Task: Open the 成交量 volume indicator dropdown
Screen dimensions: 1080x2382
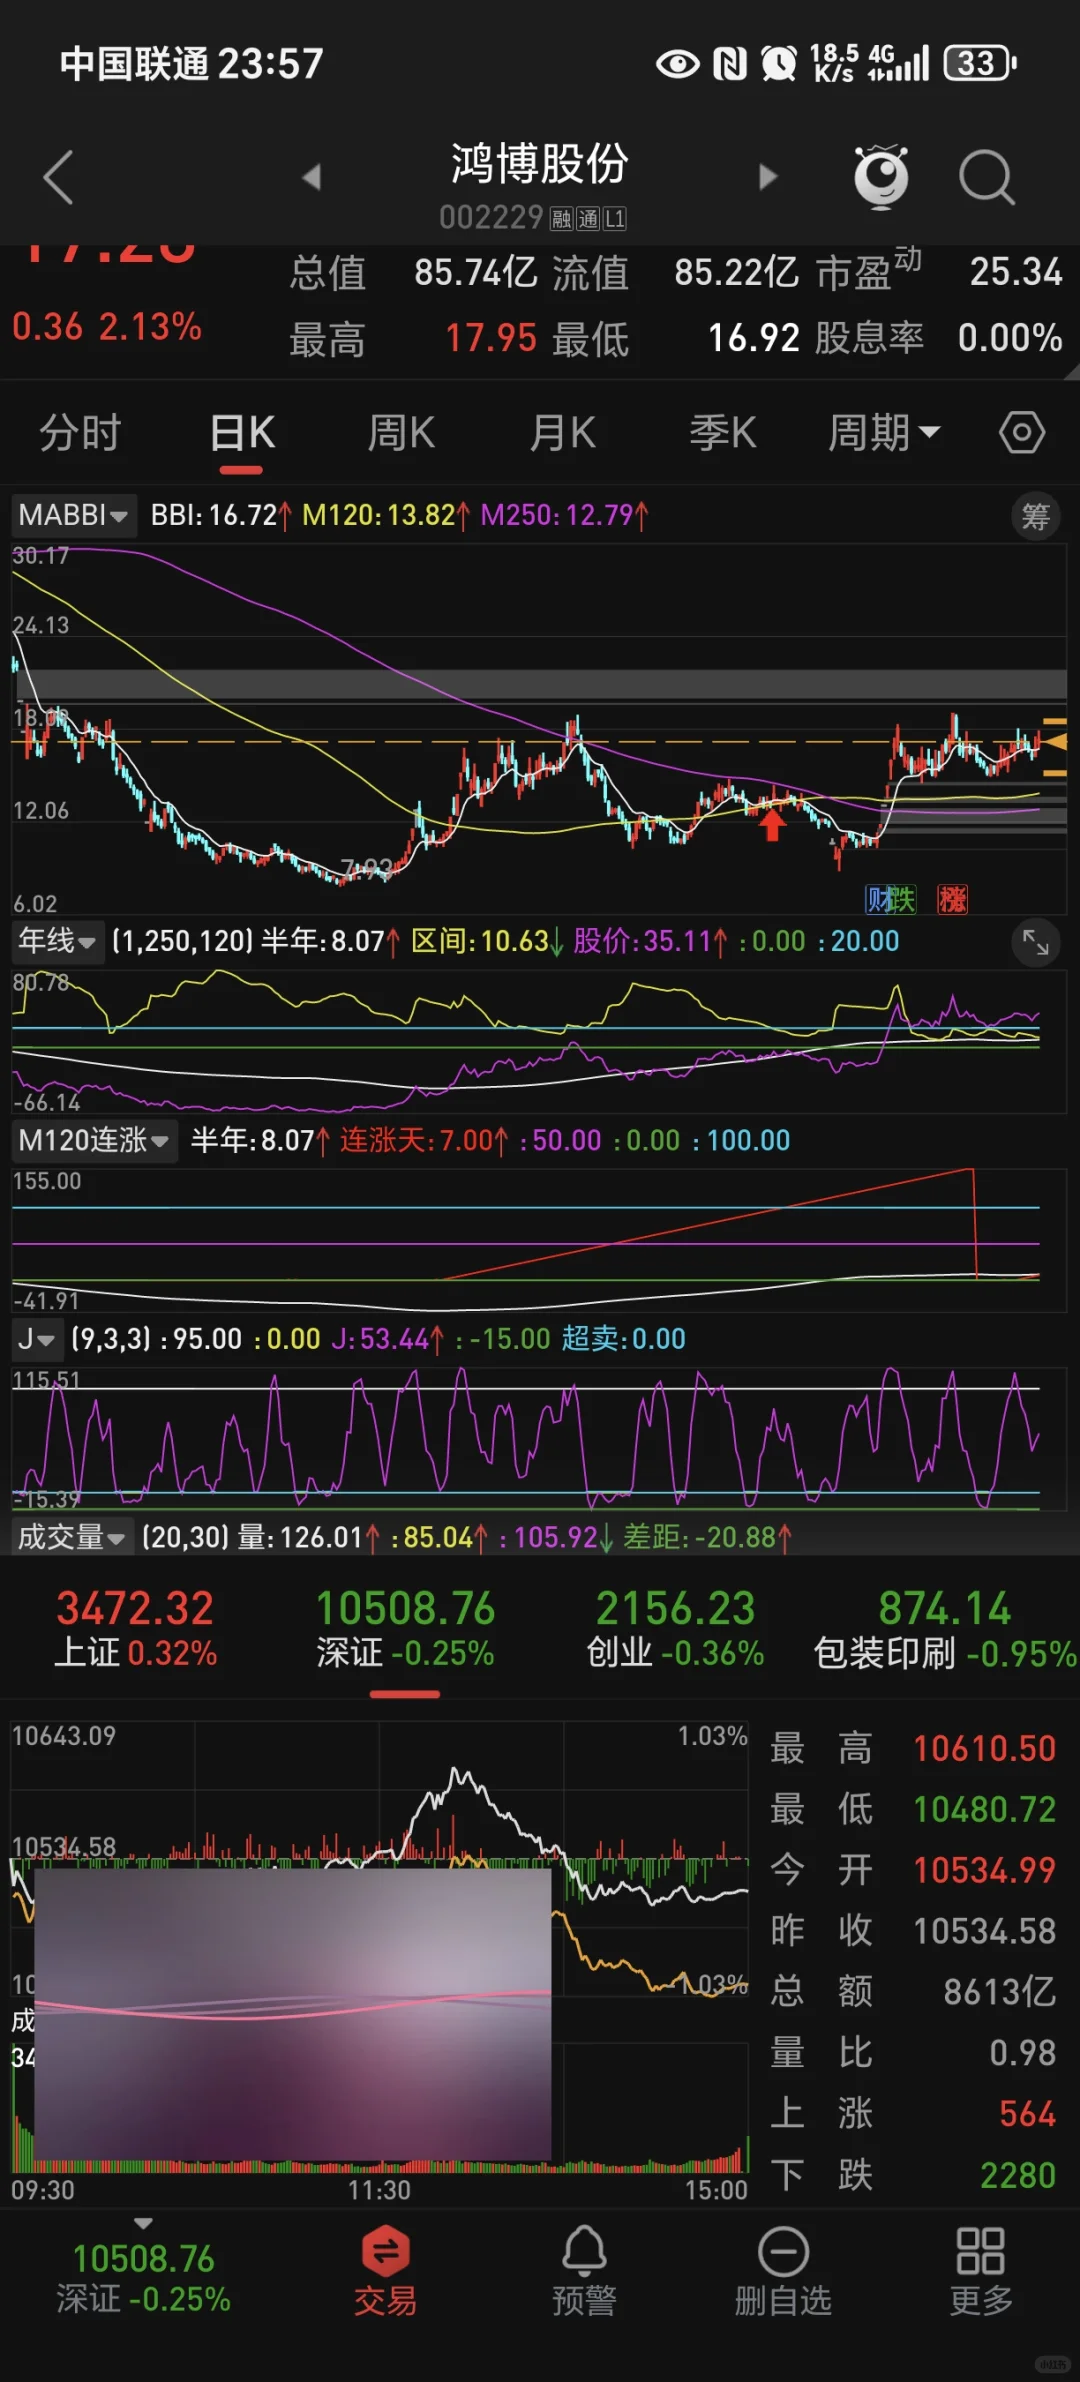Action: [72, 1537]
